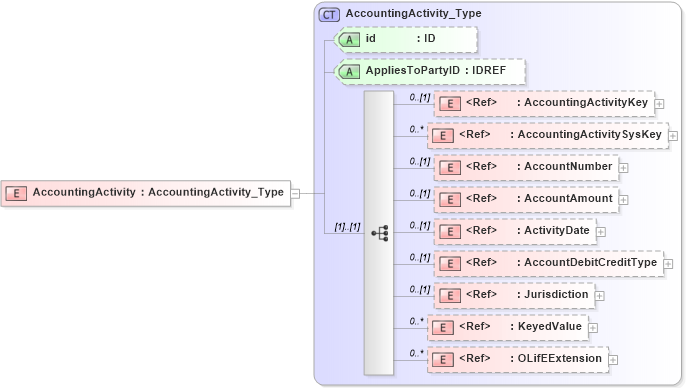Click the E icon of ActivityDate
Screen dimensions: 686x388
pyautogui.click(x=450, y=232)
